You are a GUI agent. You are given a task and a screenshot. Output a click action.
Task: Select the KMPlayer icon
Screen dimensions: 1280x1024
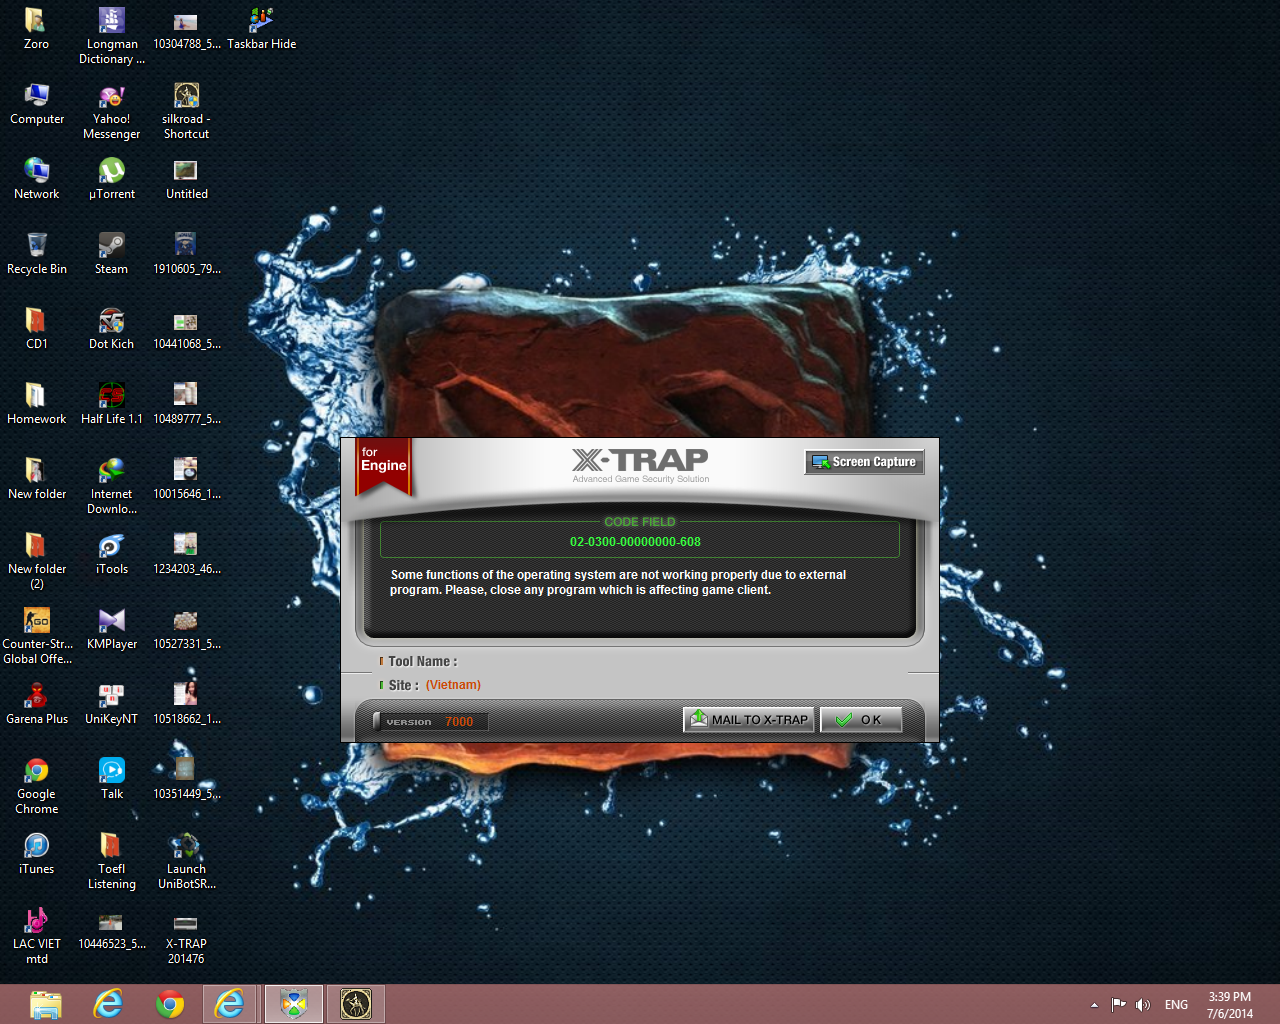coord(112,628)
